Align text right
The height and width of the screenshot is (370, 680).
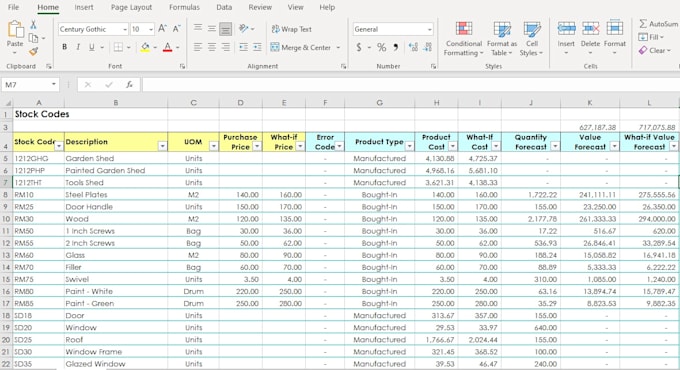click(x=226, y=47)
